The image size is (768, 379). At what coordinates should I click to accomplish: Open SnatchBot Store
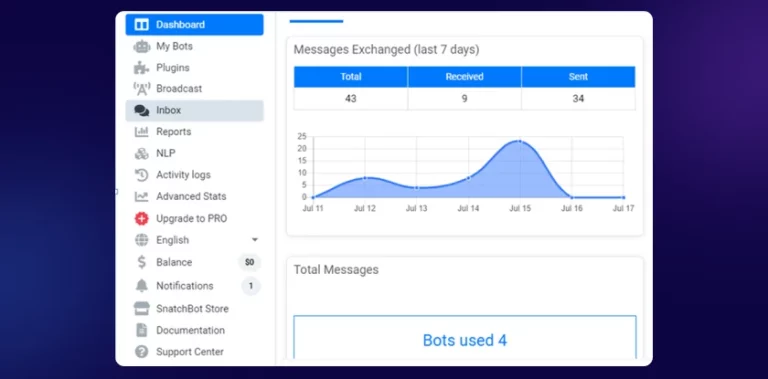pos(192,308)
